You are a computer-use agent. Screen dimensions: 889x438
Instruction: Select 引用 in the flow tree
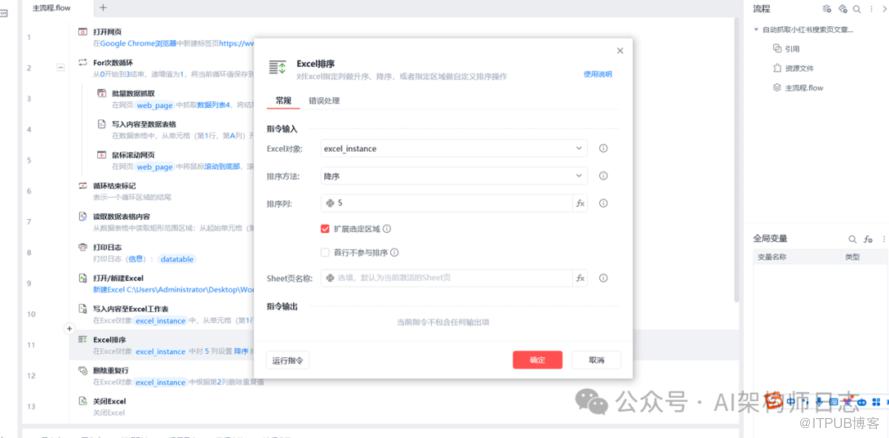tap(792, 49)
